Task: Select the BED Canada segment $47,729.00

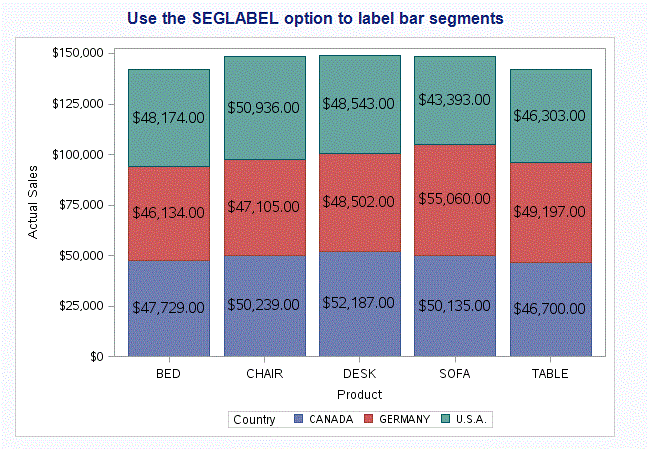Action: [x=168, y=308]
